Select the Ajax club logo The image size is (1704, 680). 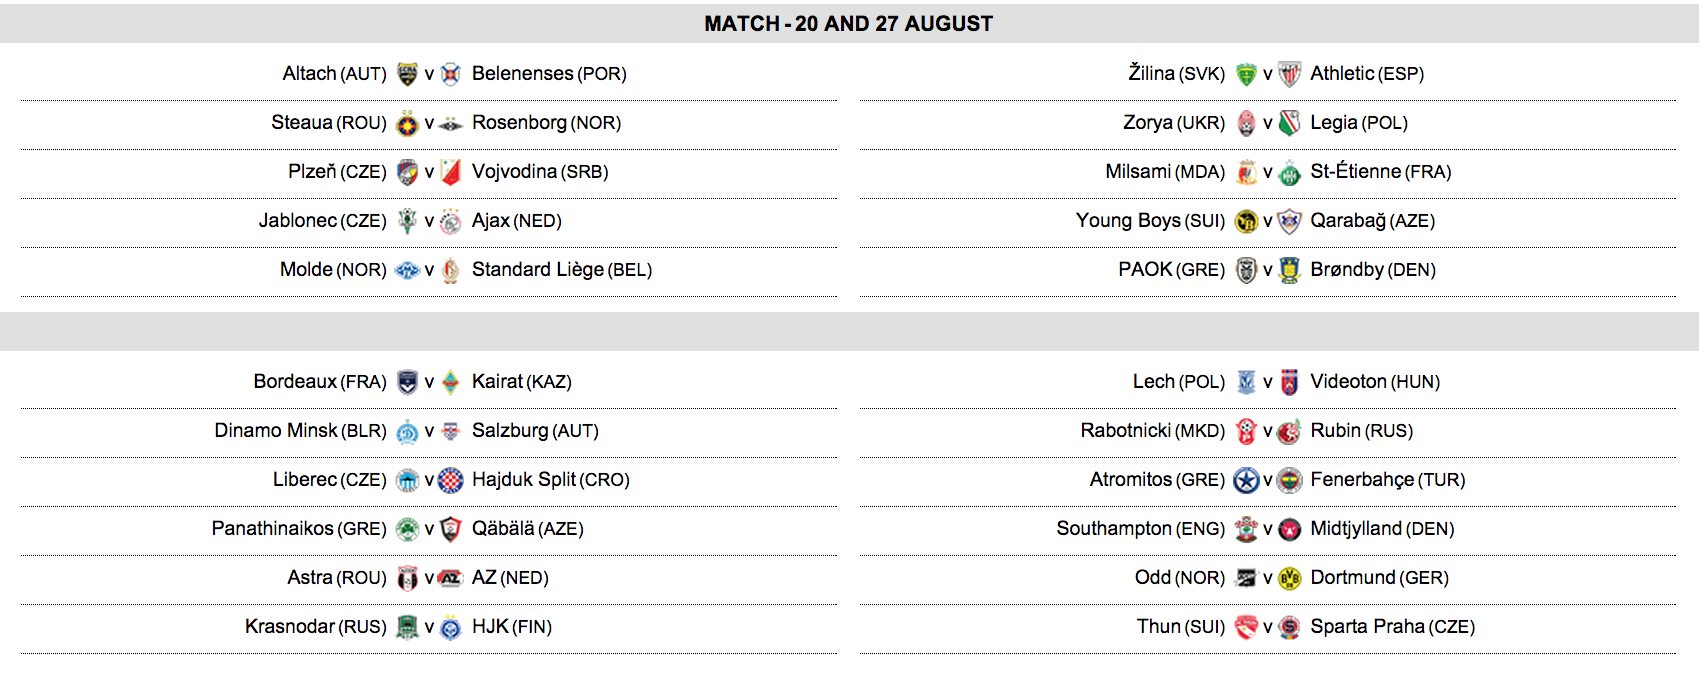(451, 221)
